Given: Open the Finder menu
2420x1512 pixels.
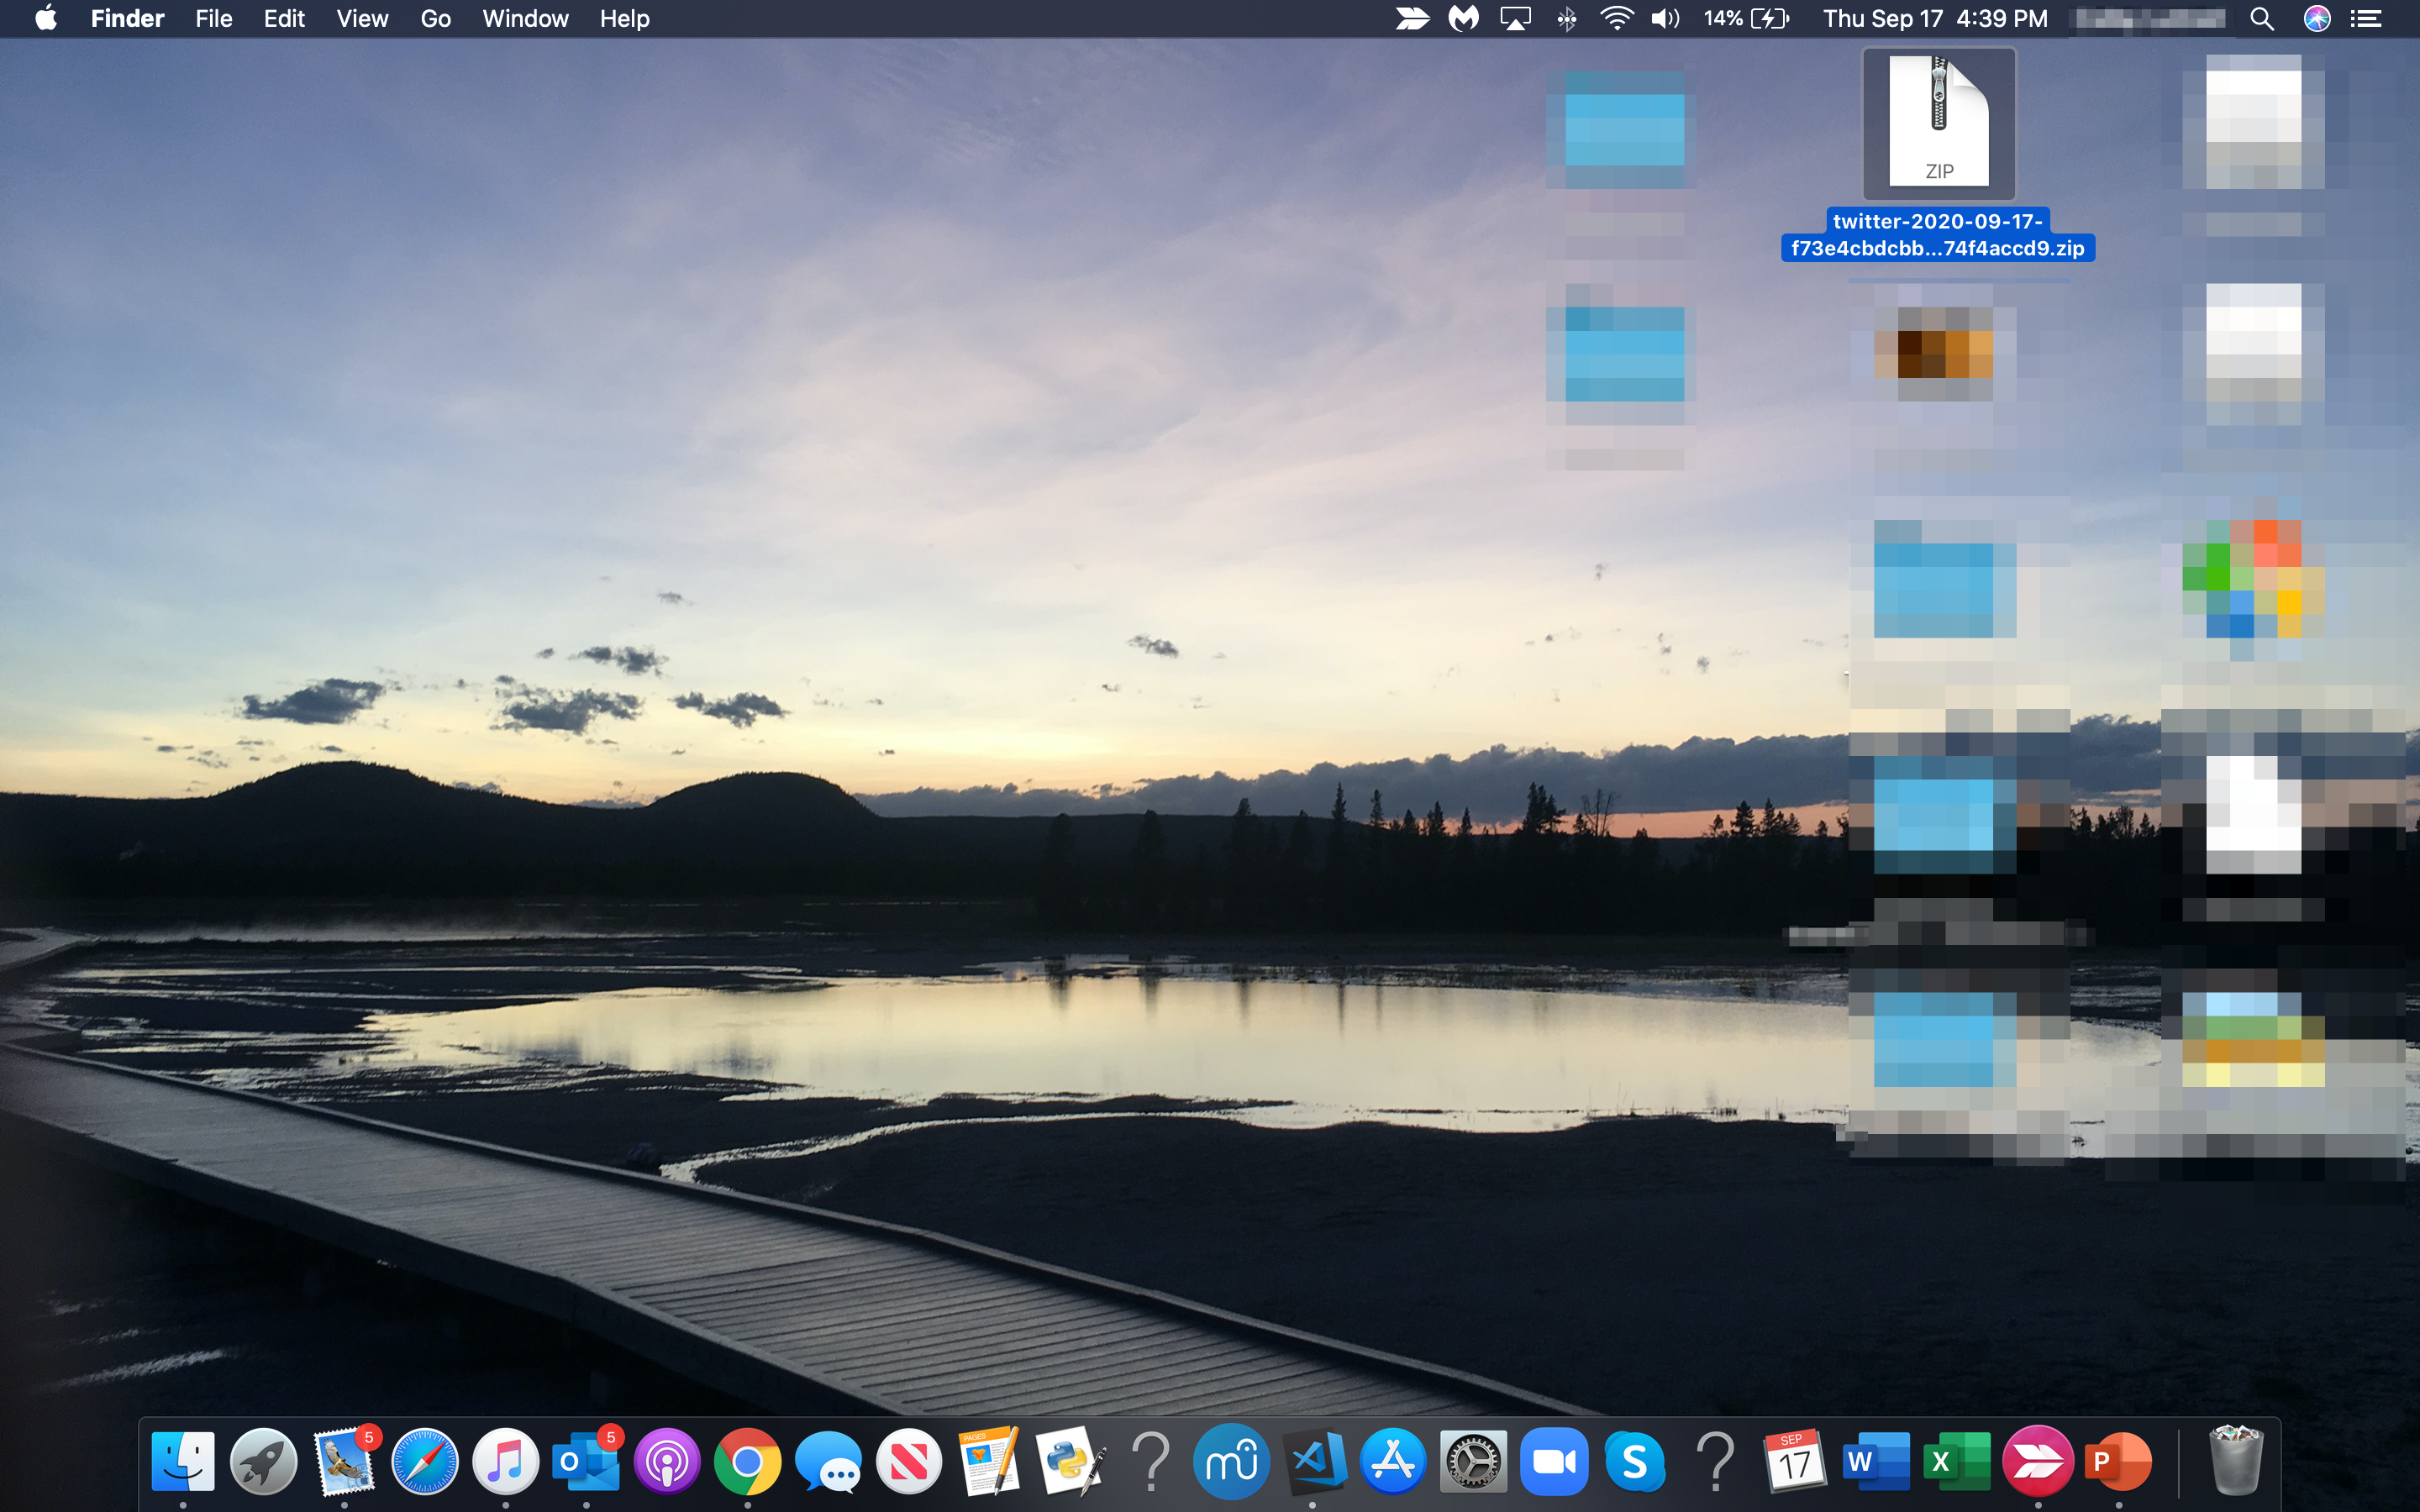Looking at the screenshot, I should [x=127, y=19].
